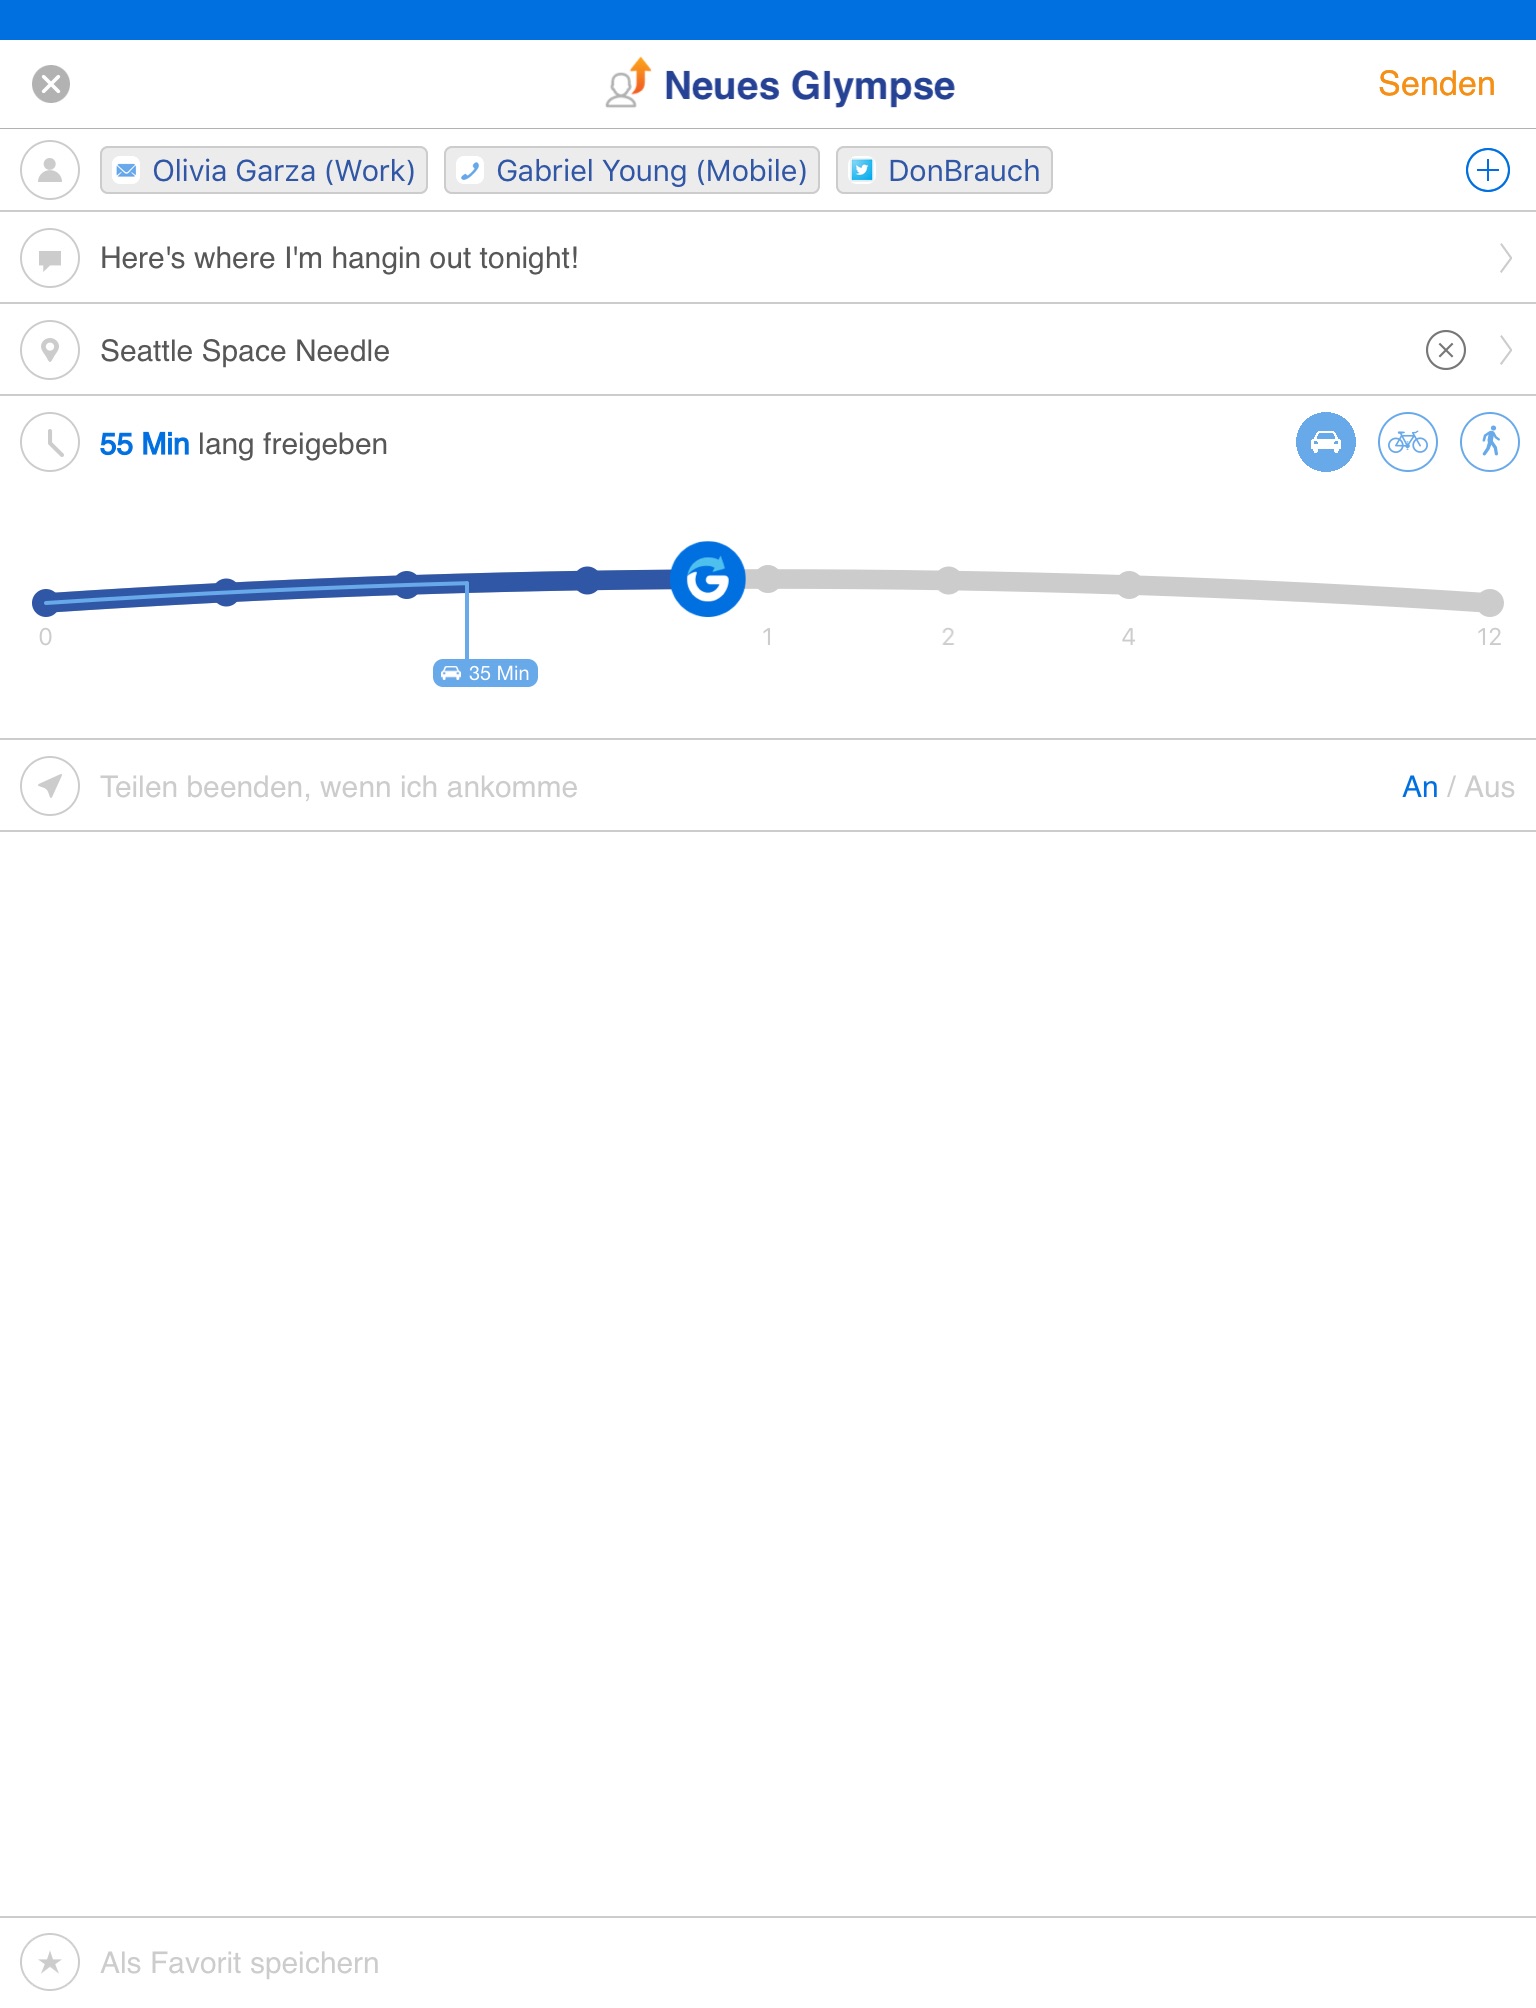Clear the Seattle Space Needle destination
Screen dimensions: 1536x2008
(x=1445, y=350)
